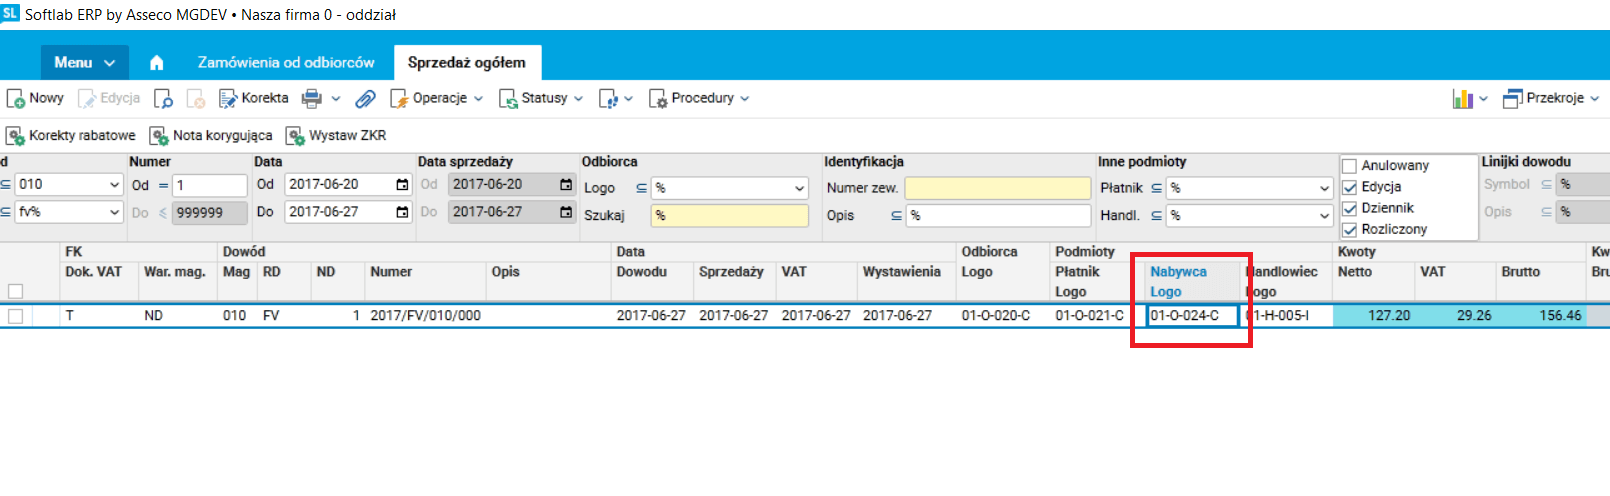This screenshot has width=1610, height=496.
Task: Click the Płatnik subset operator symbol
Action: tap(1156, 188)
